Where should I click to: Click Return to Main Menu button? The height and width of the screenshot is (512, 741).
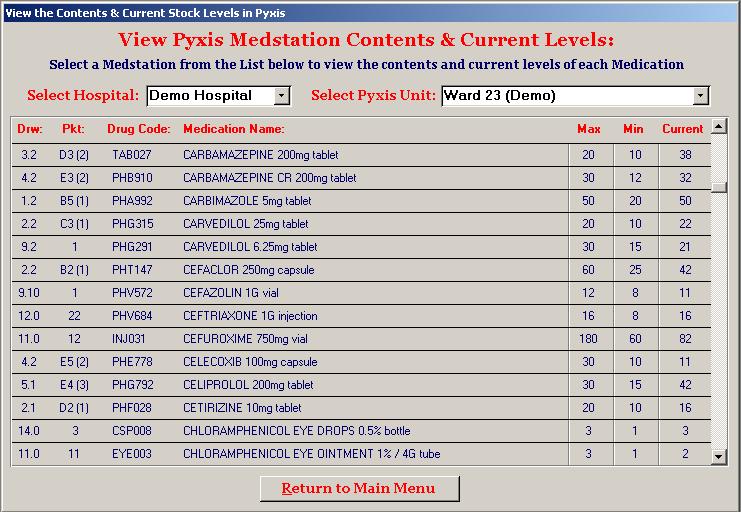point(359,488)
